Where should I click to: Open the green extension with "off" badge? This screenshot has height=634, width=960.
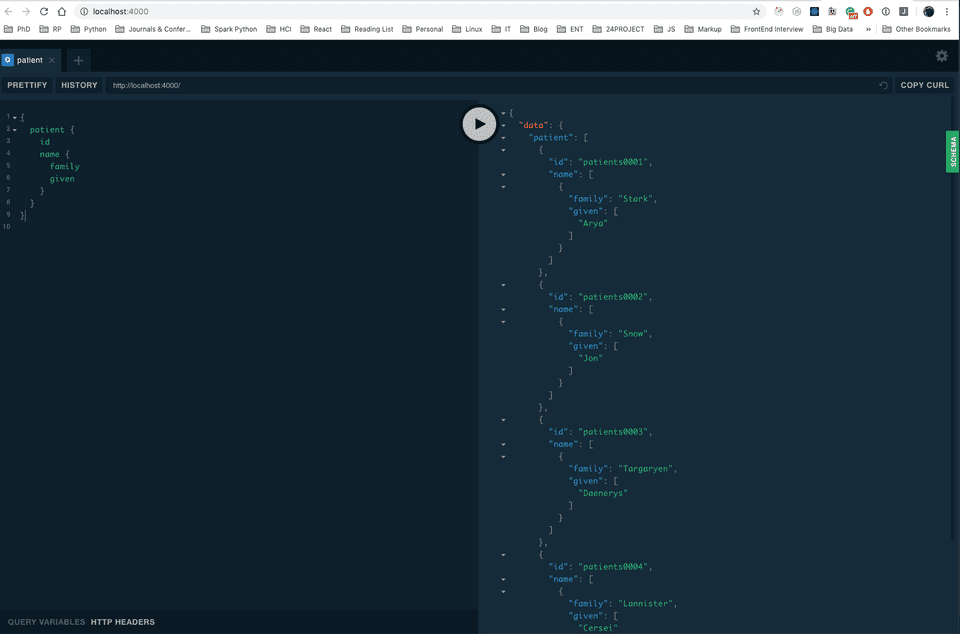(x=850, y=12)
